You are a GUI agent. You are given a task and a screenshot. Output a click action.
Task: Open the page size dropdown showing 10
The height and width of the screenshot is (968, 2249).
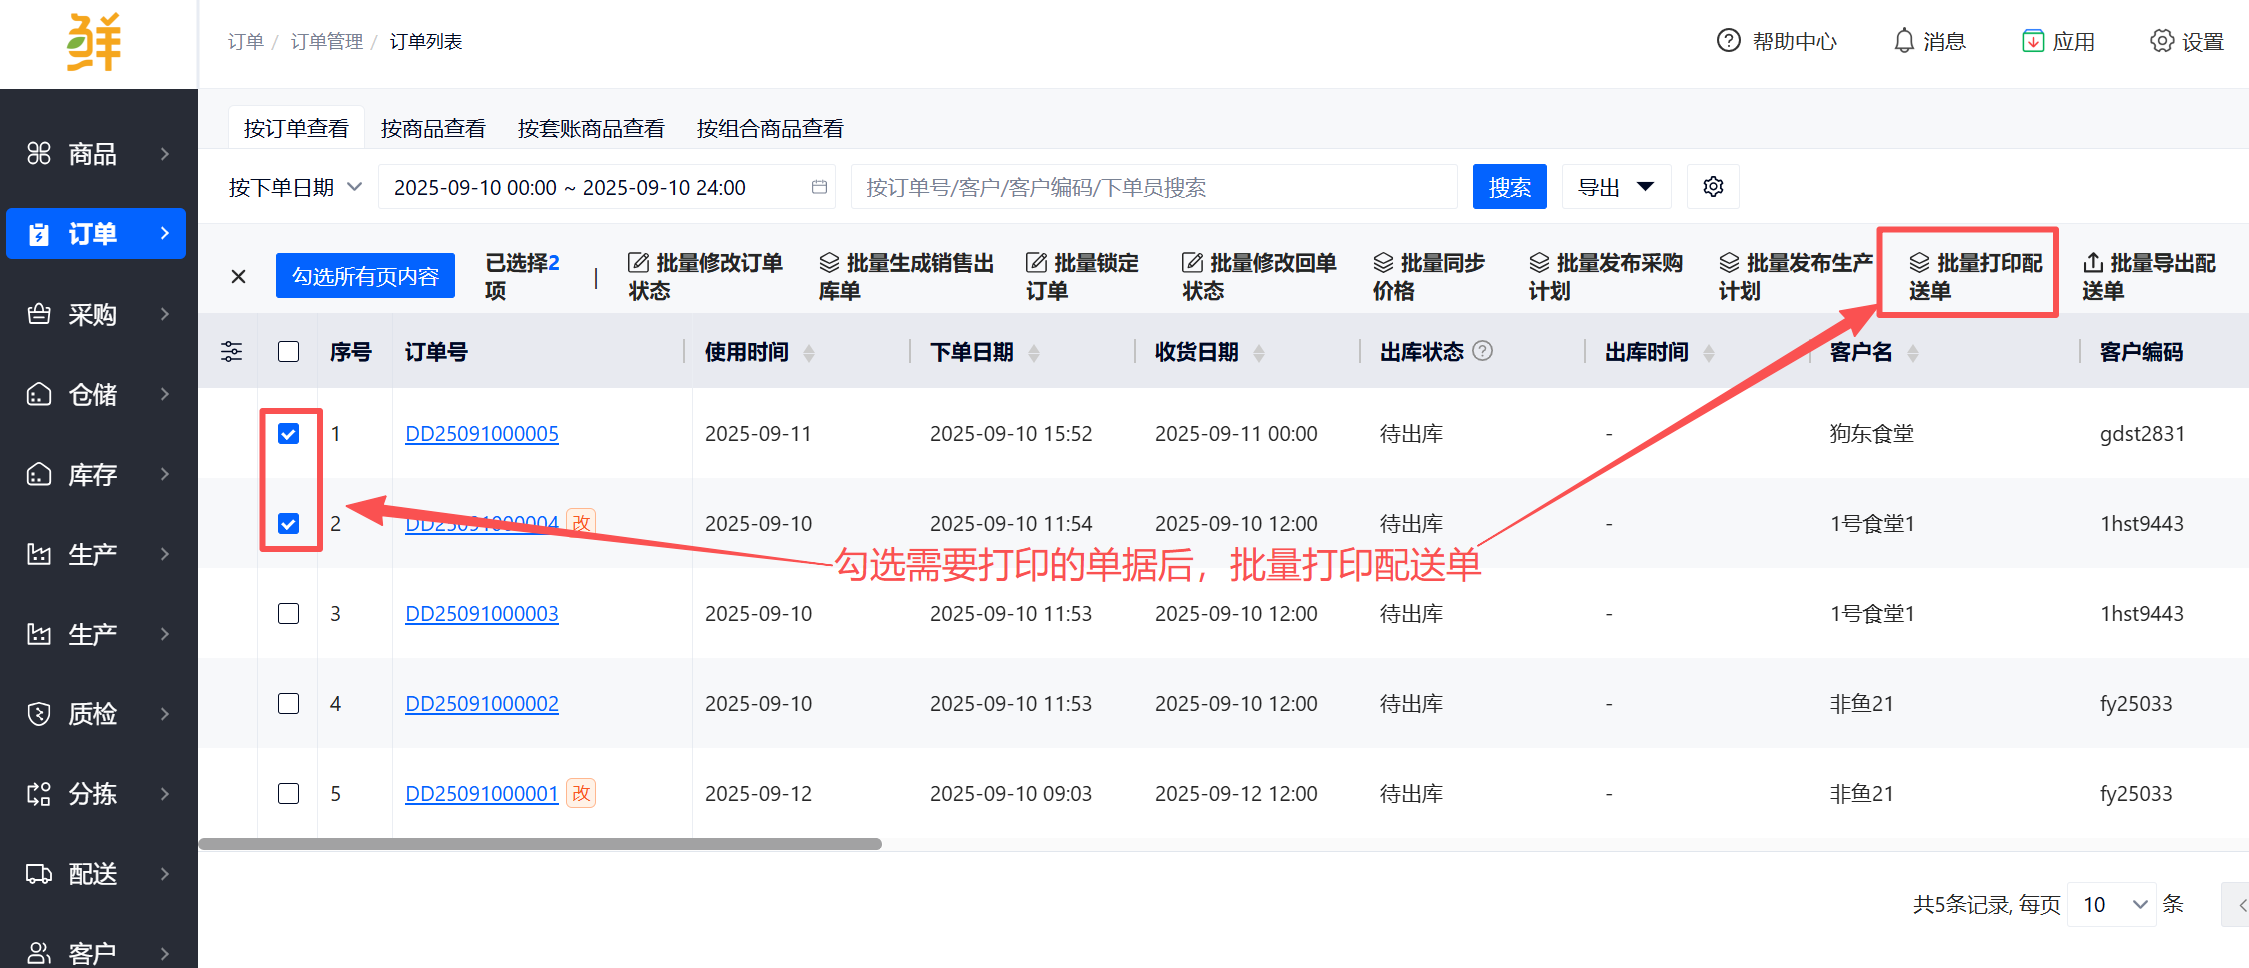click(2112, 904)
